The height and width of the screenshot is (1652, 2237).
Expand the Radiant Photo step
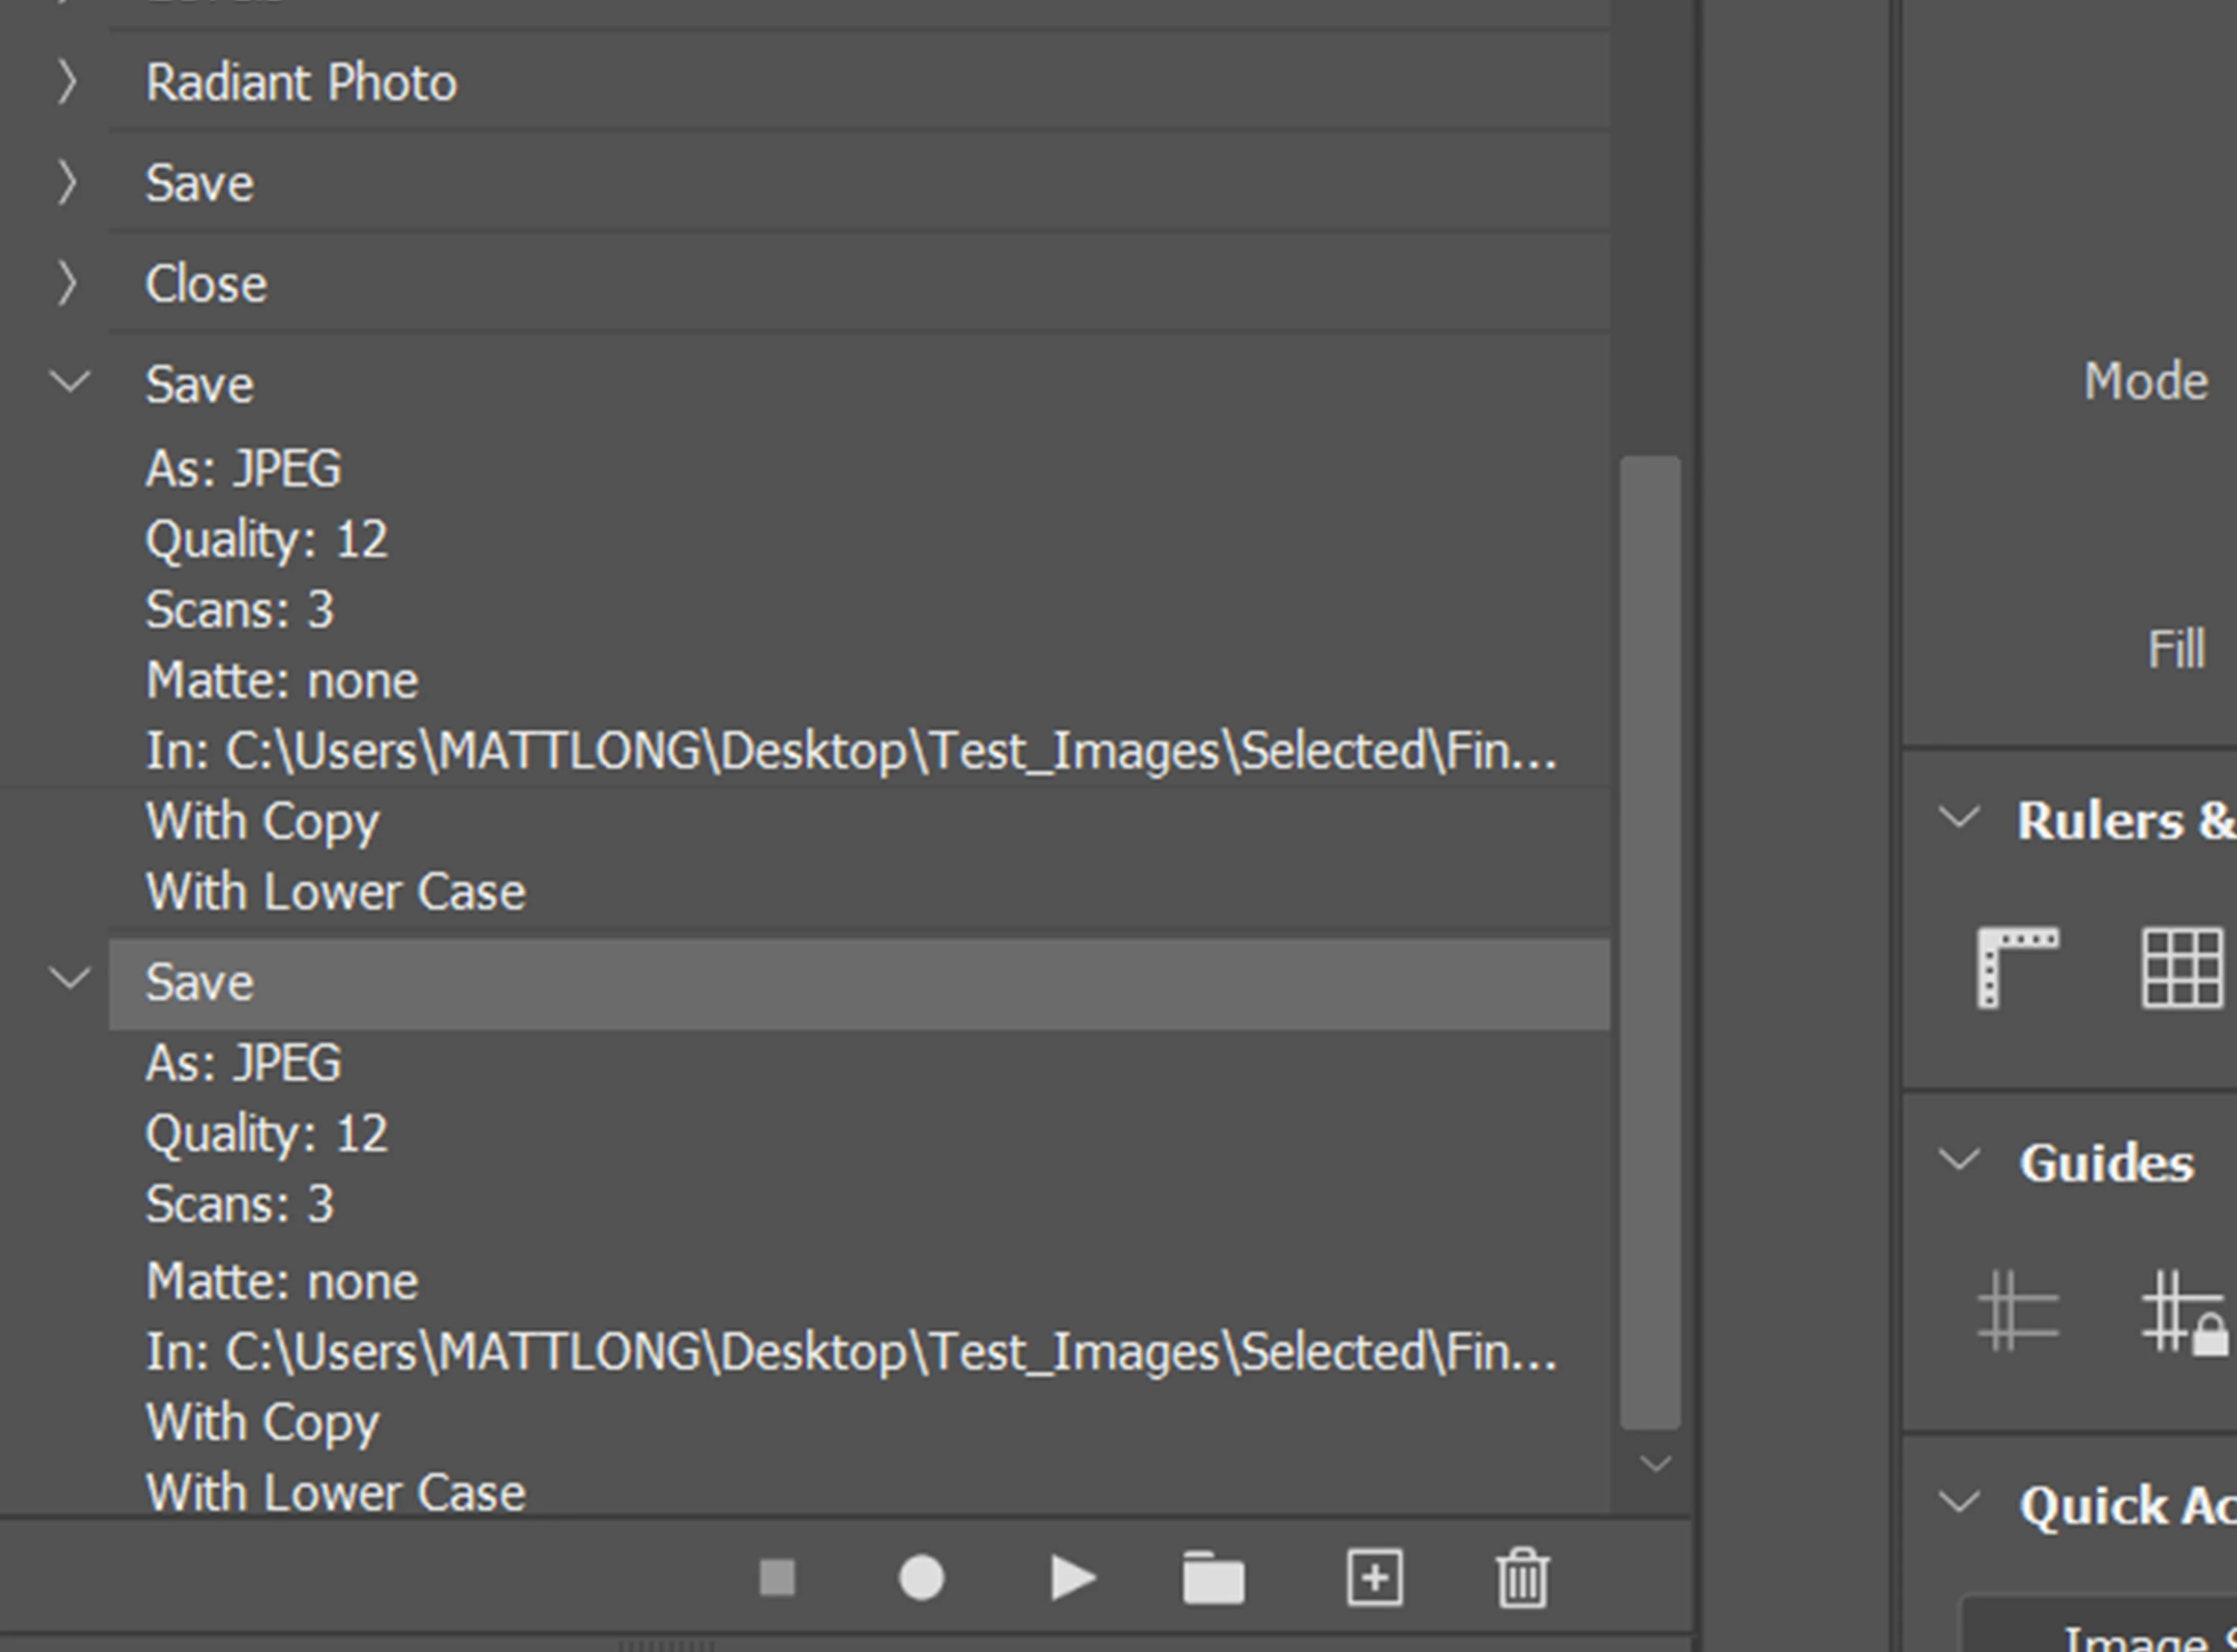(x=67, y=82)
